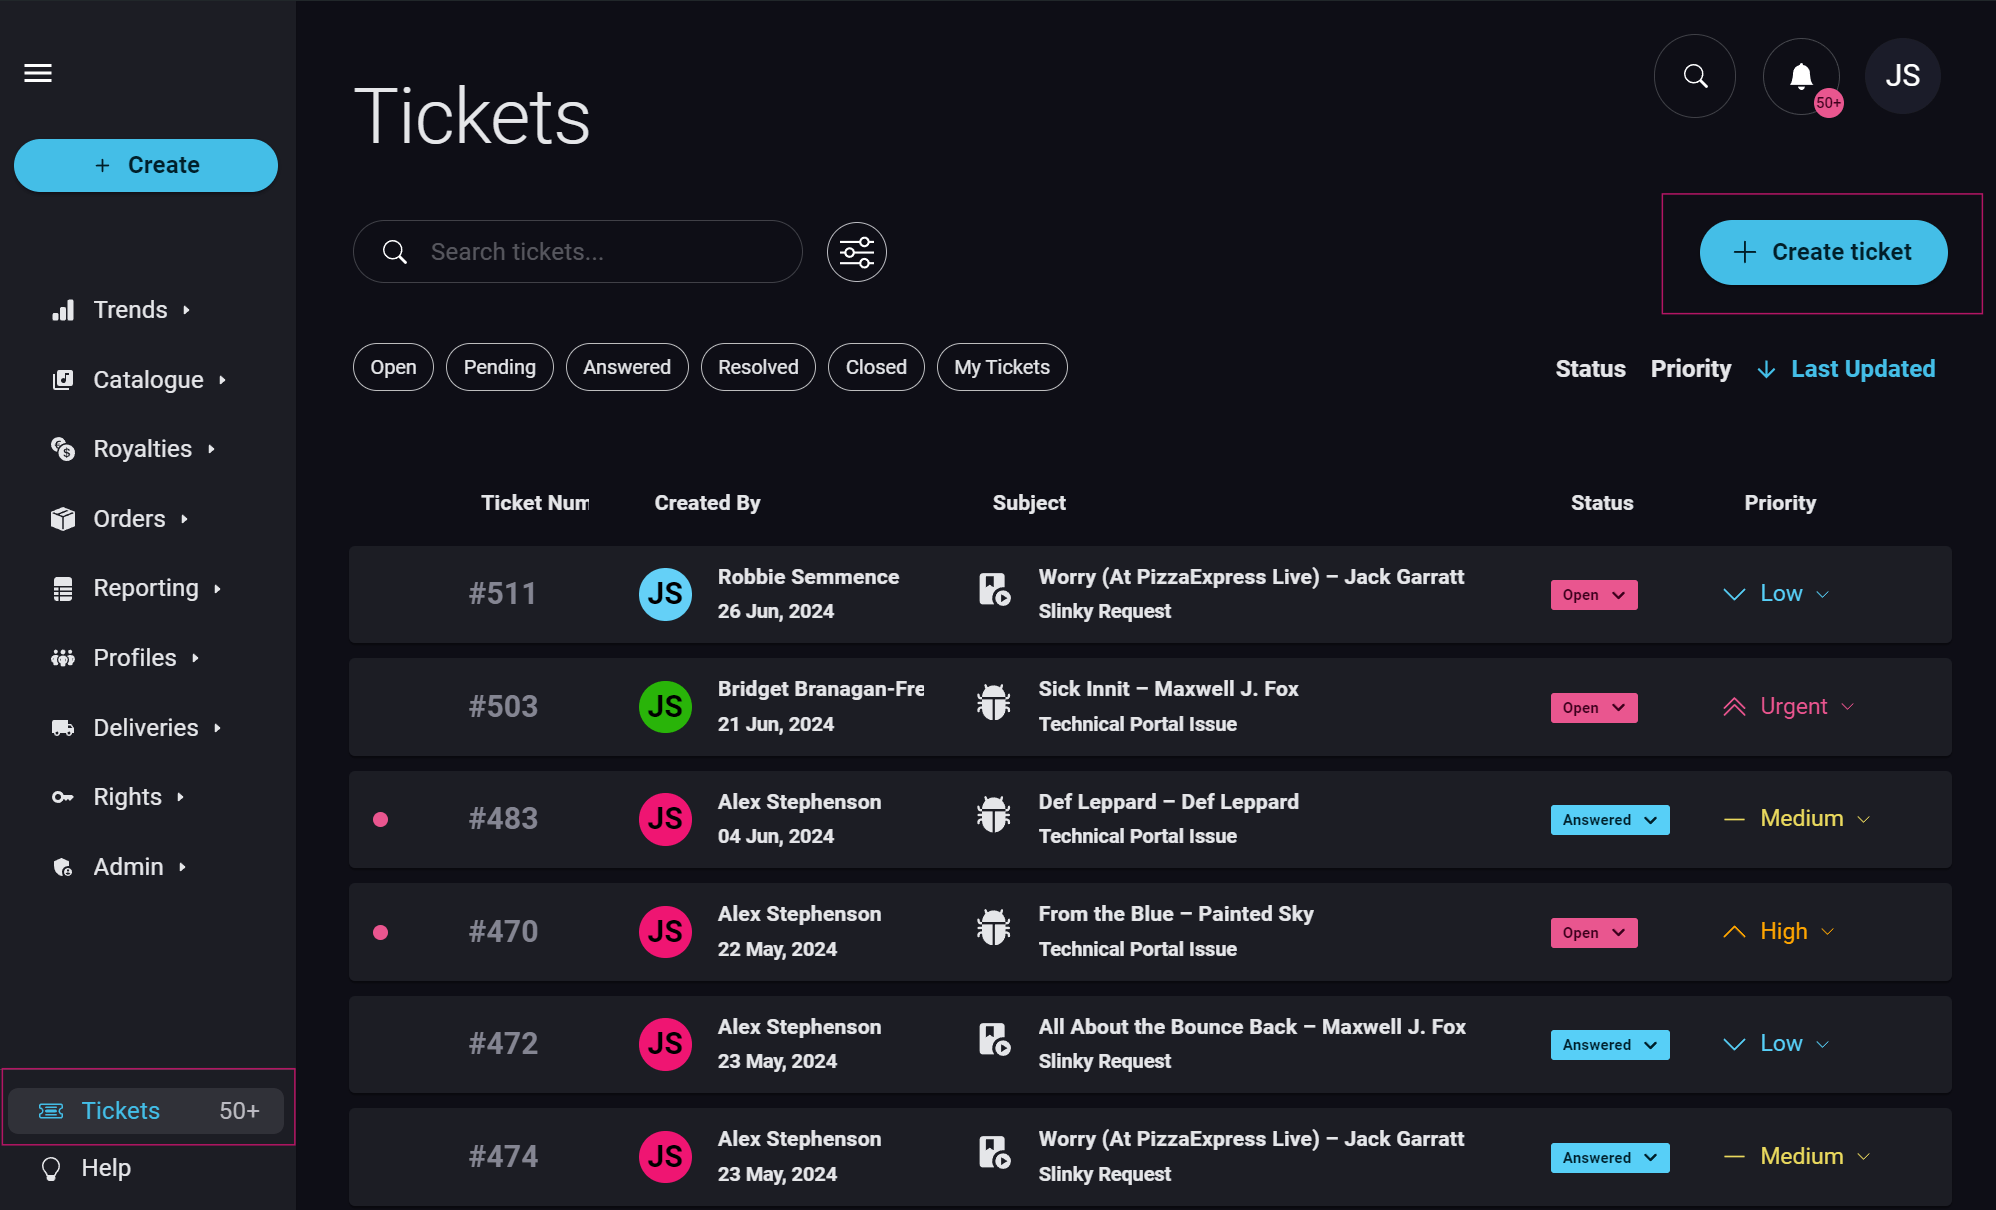Viewport: 1996px width, 1210px height.
Task: Click the Catalogue music library icon
Action: point(63,380)
